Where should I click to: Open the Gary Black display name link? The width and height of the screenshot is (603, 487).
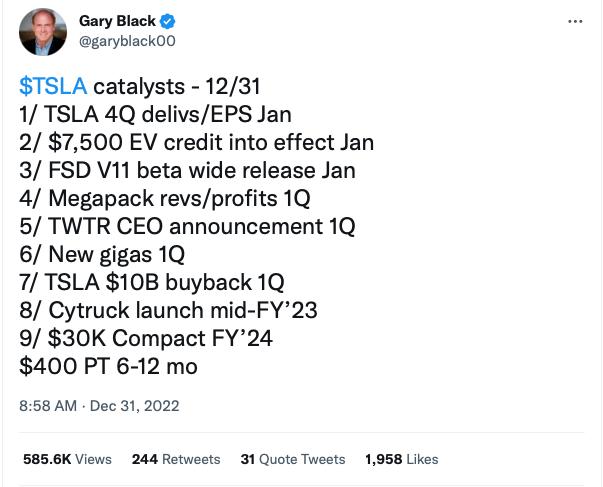116,20
